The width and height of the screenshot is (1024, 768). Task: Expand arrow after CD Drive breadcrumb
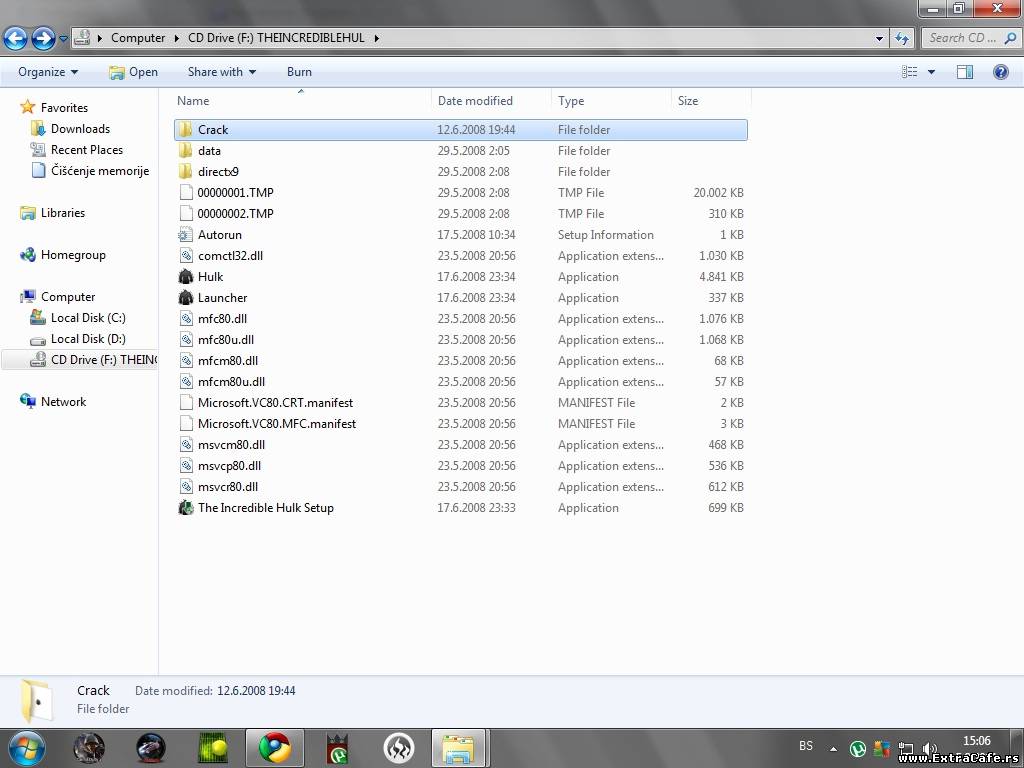point(376,38)
